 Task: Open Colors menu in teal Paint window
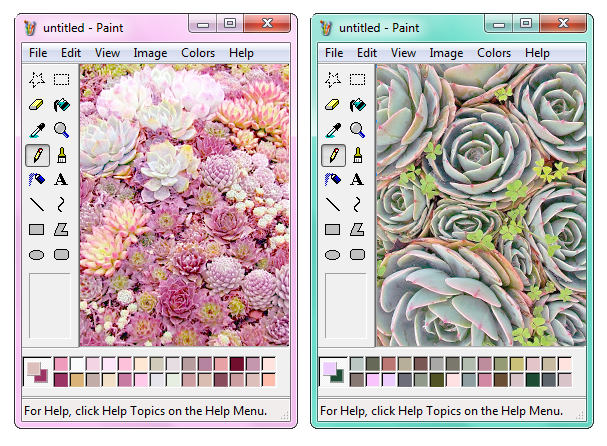[x=494, y=53]
